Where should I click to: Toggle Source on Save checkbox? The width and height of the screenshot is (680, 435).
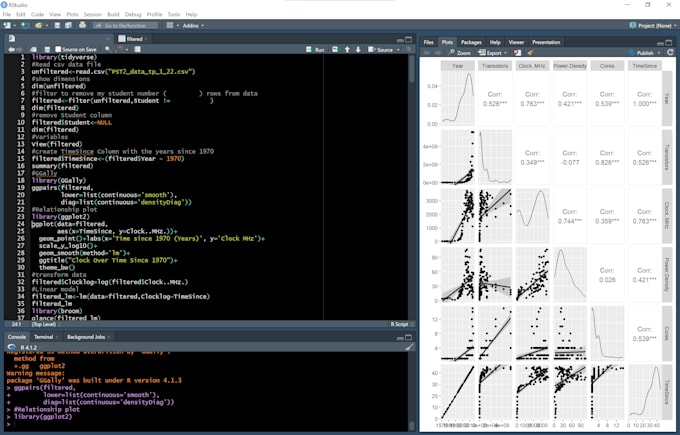(x=58, y=49)
